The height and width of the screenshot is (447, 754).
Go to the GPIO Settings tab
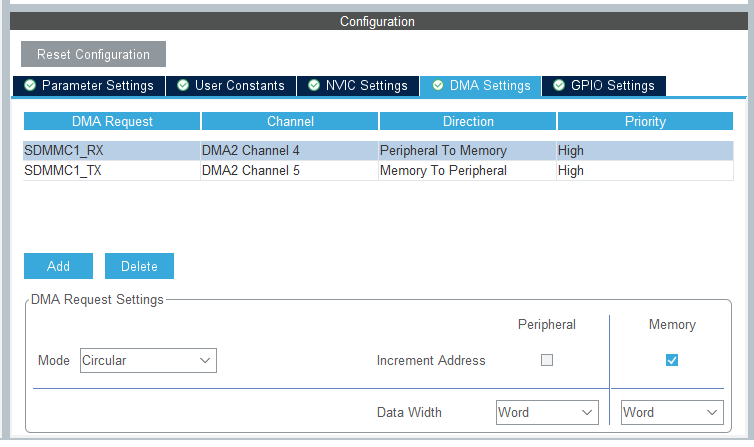tap(604, 86)
